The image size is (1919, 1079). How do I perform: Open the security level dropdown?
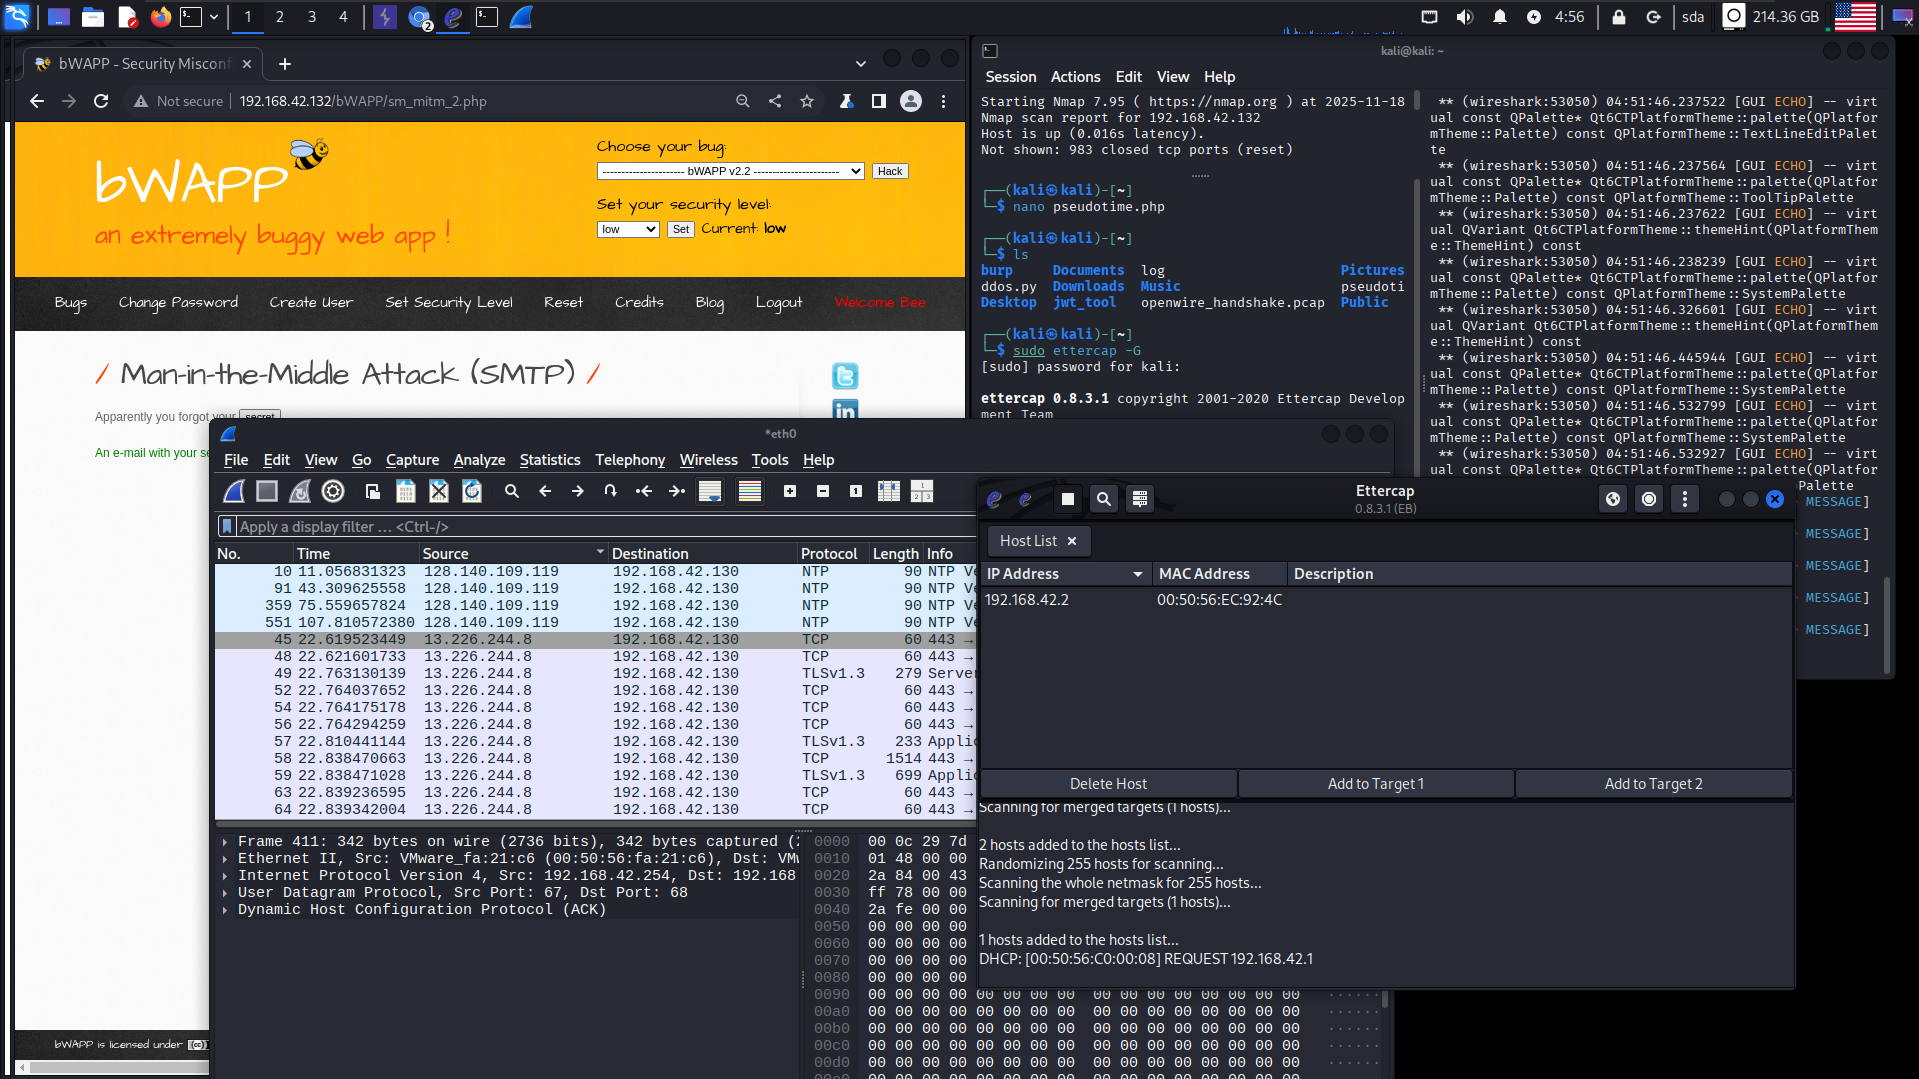(628, 229)
